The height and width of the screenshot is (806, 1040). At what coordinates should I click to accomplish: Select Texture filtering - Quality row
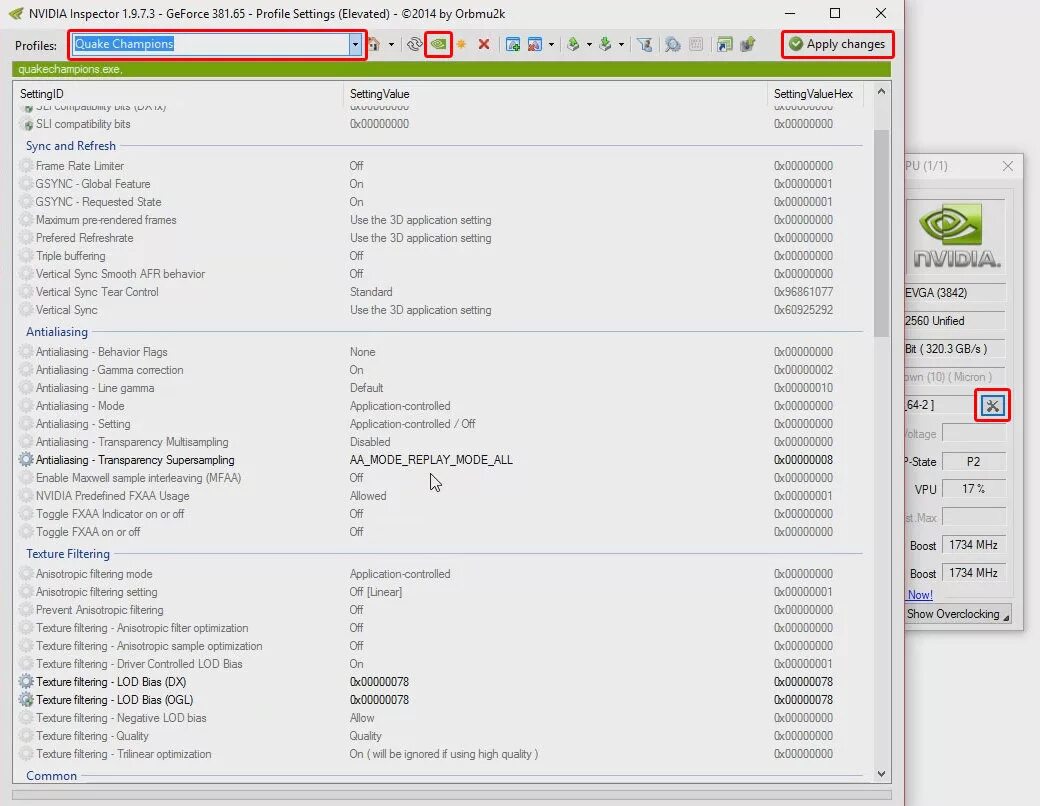438,736
